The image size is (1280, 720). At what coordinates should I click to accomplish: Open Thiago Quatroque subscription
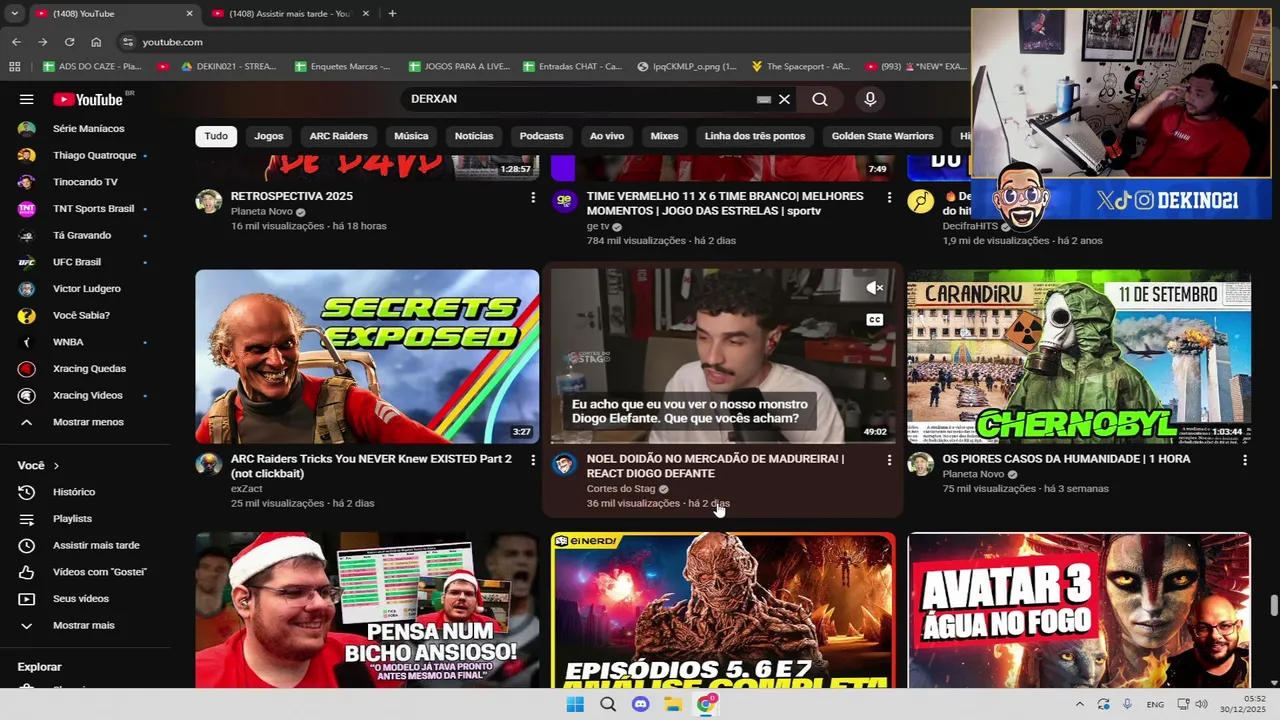point(94,155)
